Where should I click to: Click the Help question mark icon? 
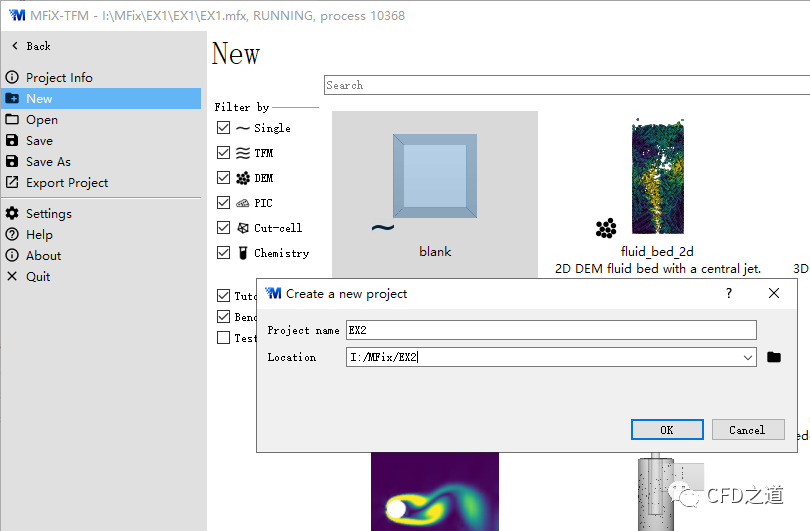[12, 235]
